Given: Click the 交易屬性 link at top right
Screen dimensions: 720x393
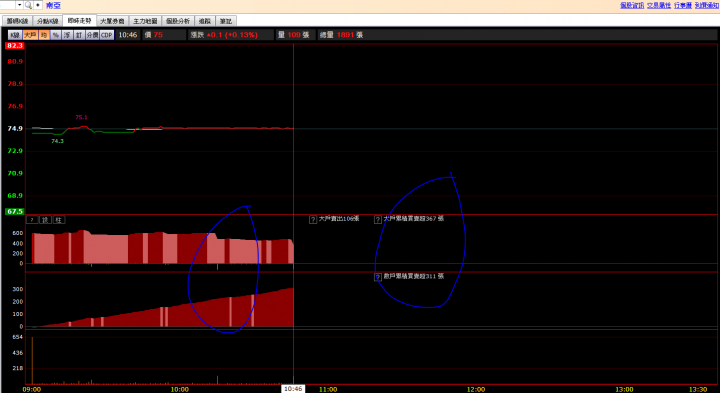Looking at the screenshot, I should pyautogui.click(x=659, y=5).
